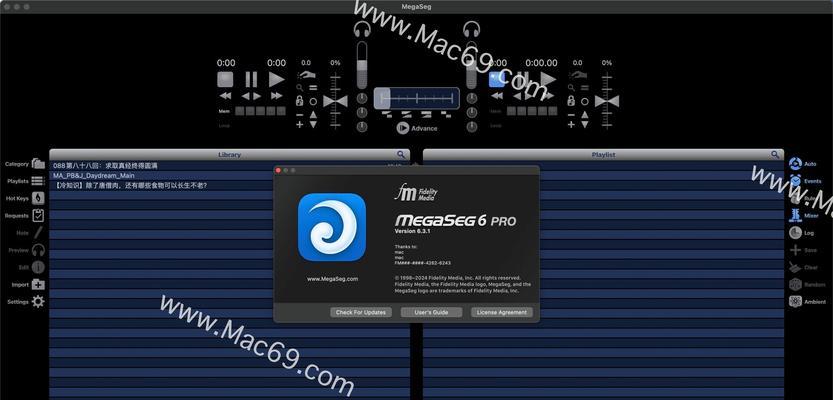This screenshot has width=833, height=400.
Task: Adjust the left deck pitch slider
Action: point(335,101)
